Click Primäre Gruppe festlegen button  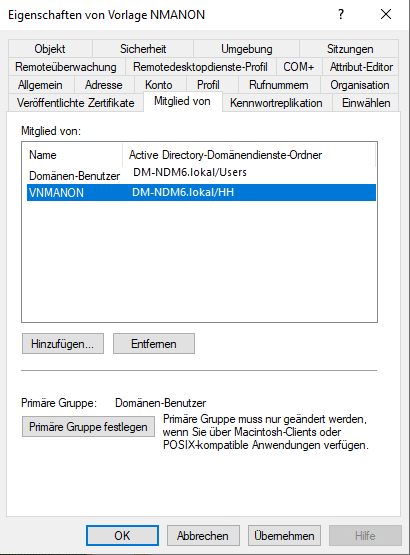coord(88,427)
